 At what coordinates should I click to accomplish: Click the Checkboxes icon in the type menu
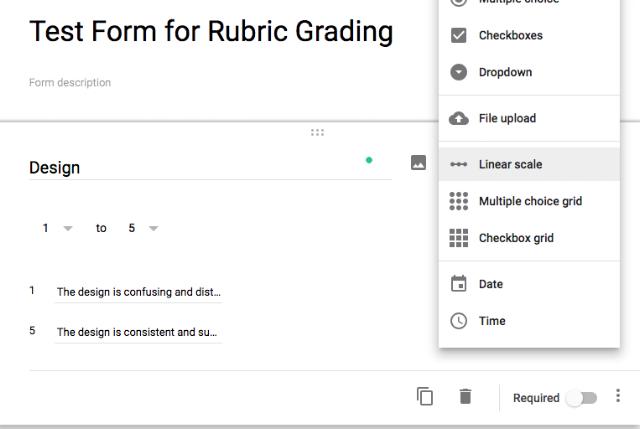[x=458, y=36]
